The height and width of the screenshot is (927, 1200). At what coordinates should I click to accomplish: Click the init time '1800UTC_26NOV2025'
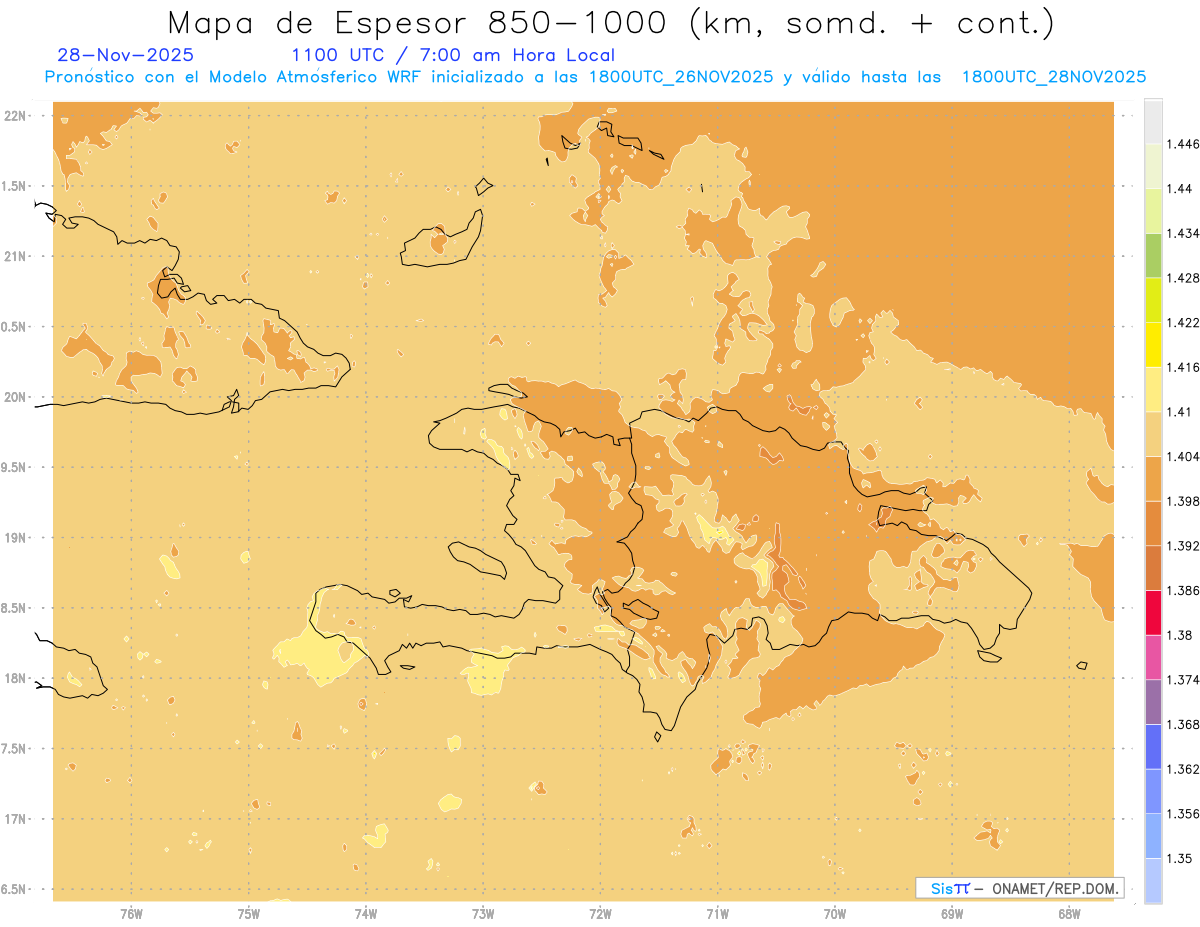point(681,77)
